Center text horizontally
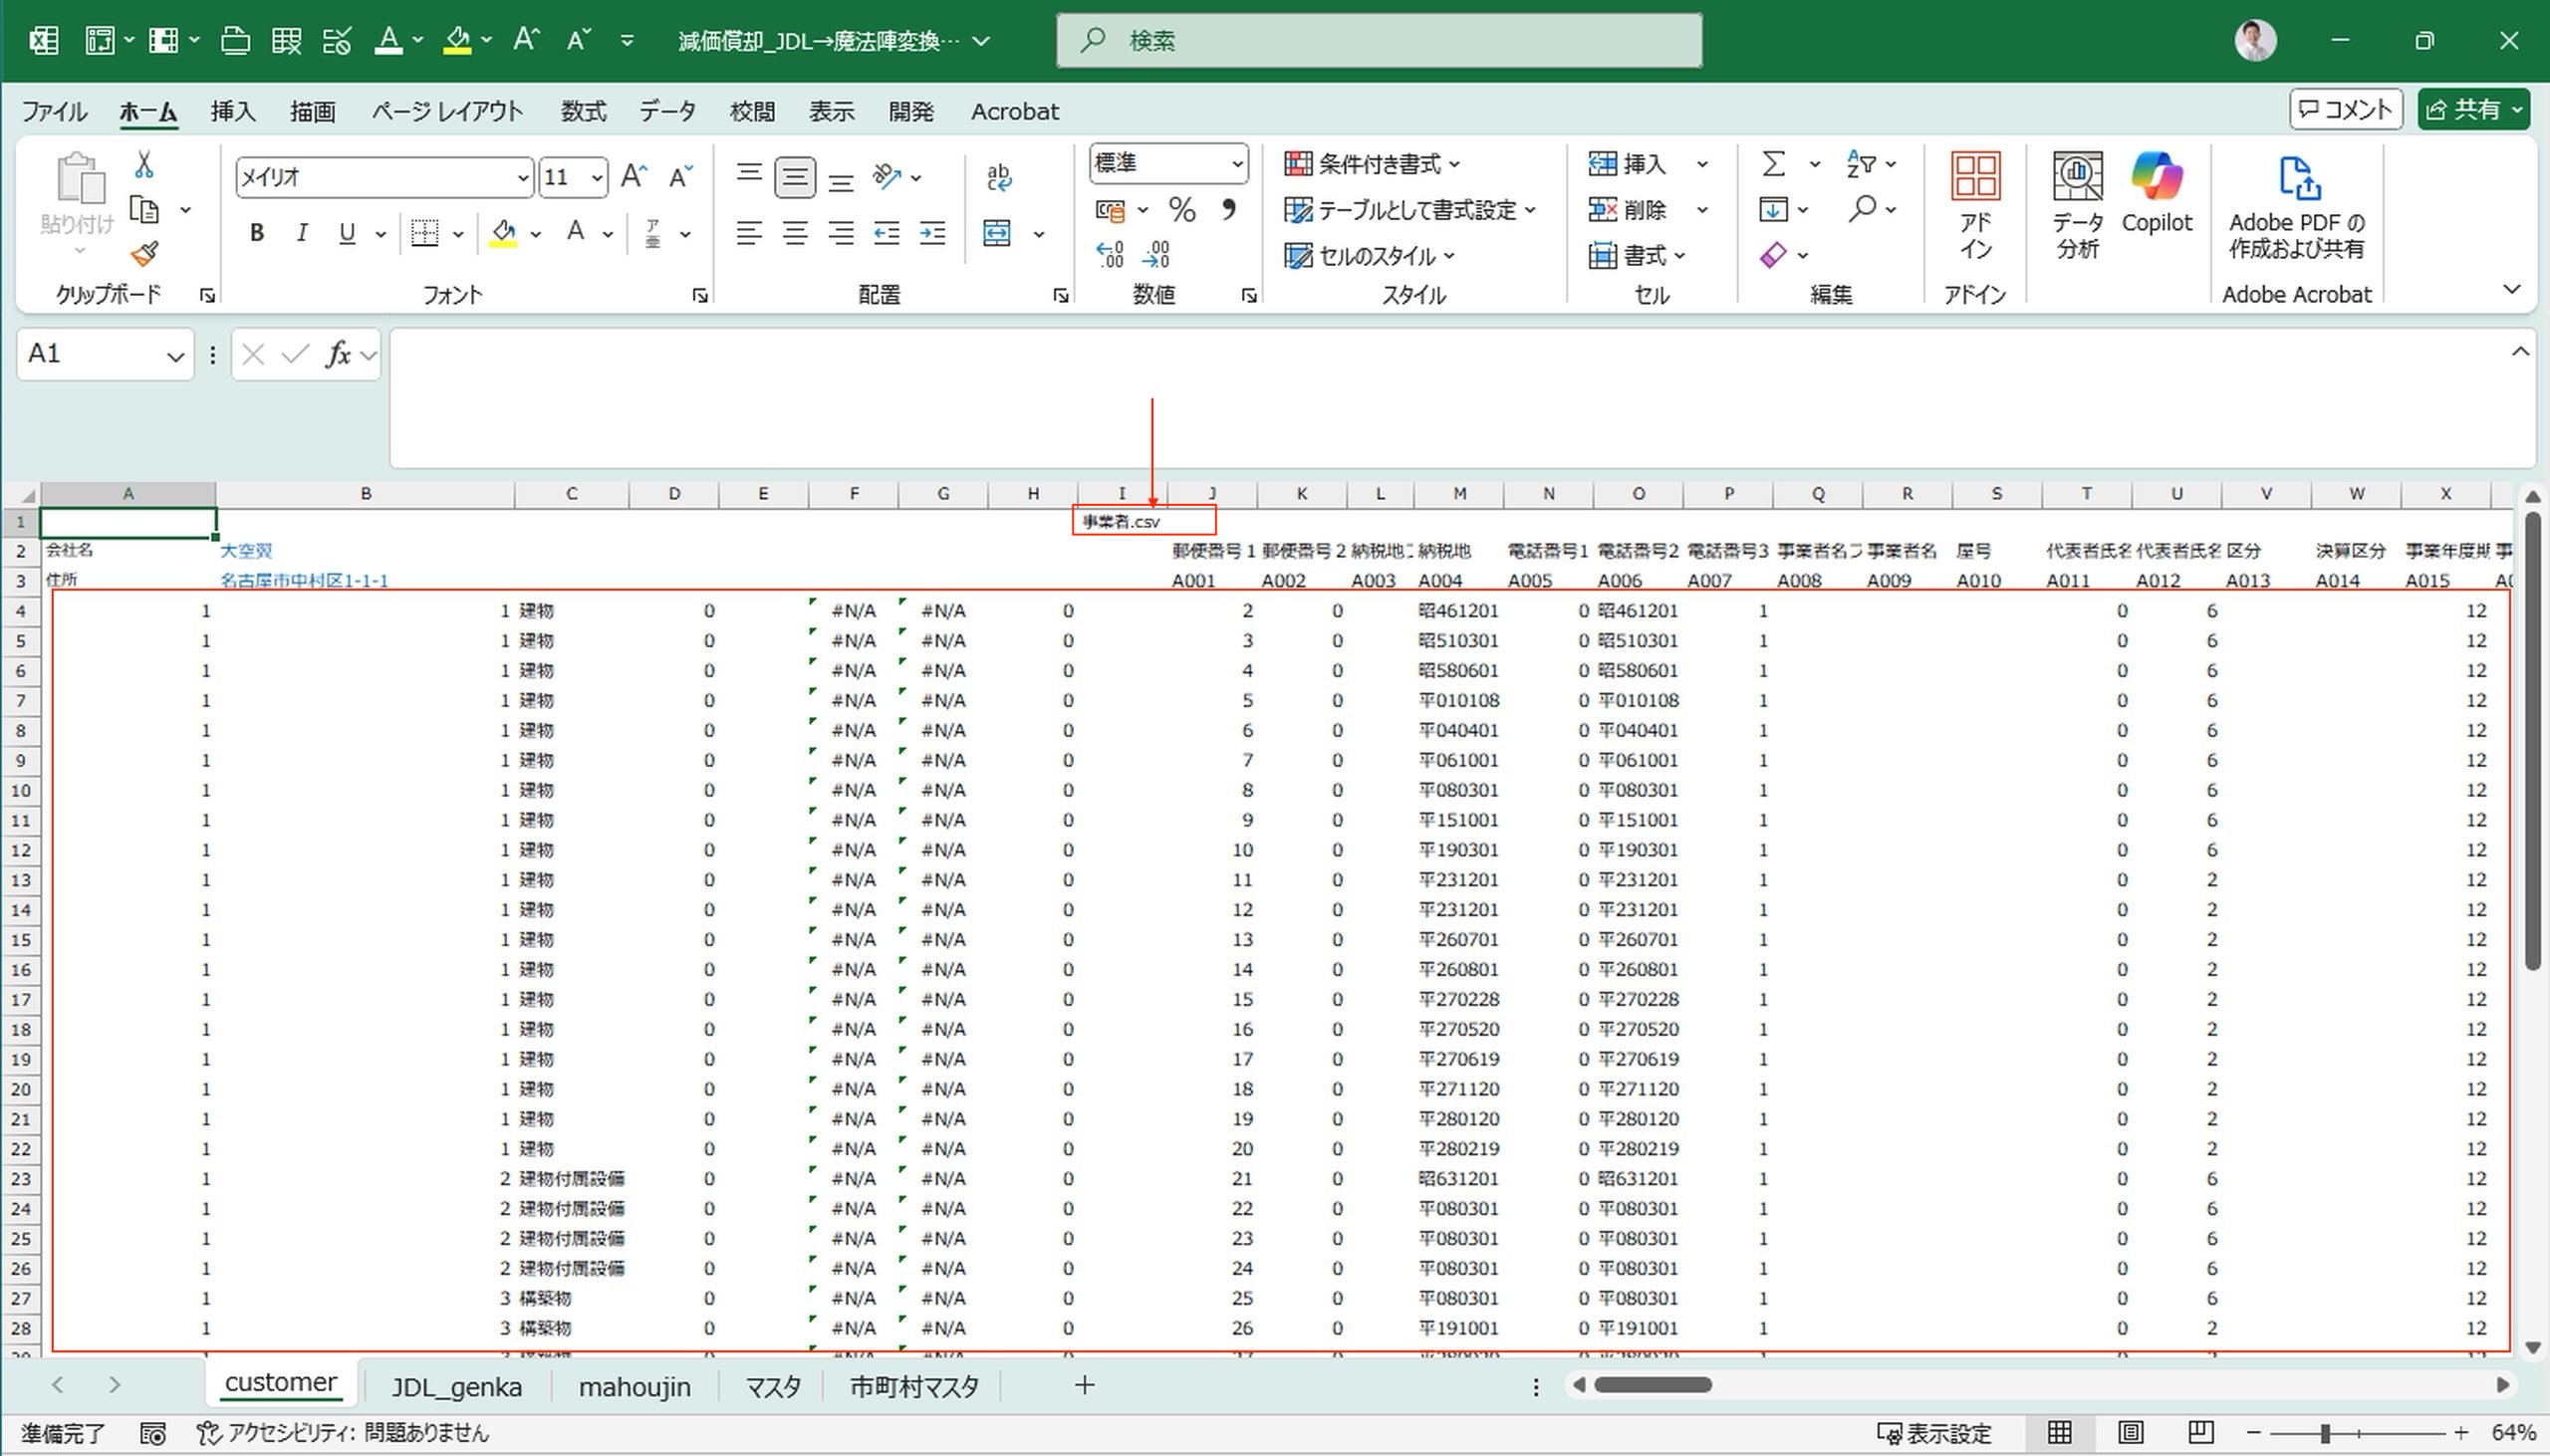2550x1456 pixels. point(795,234)
